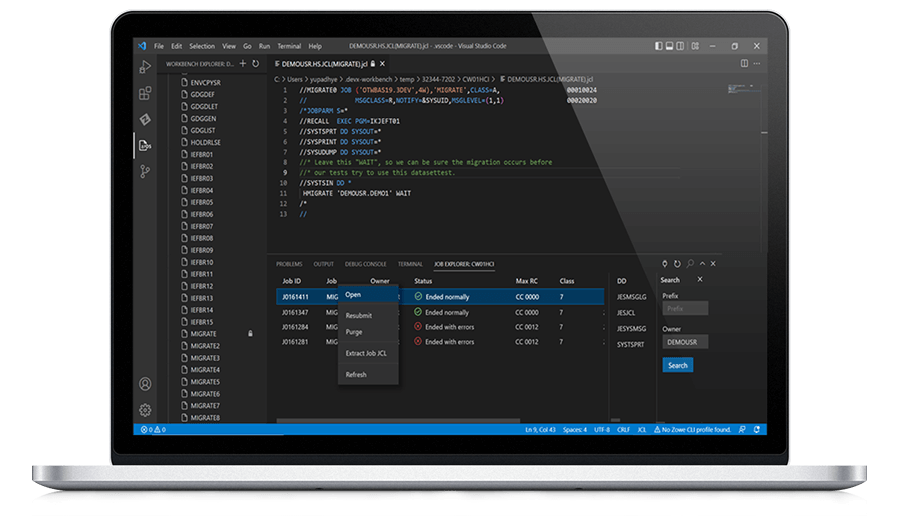The image size is (900, 516).
Task: Click the horizontal scrollbar in Job Explorer
Action: [x=400, y=421]
